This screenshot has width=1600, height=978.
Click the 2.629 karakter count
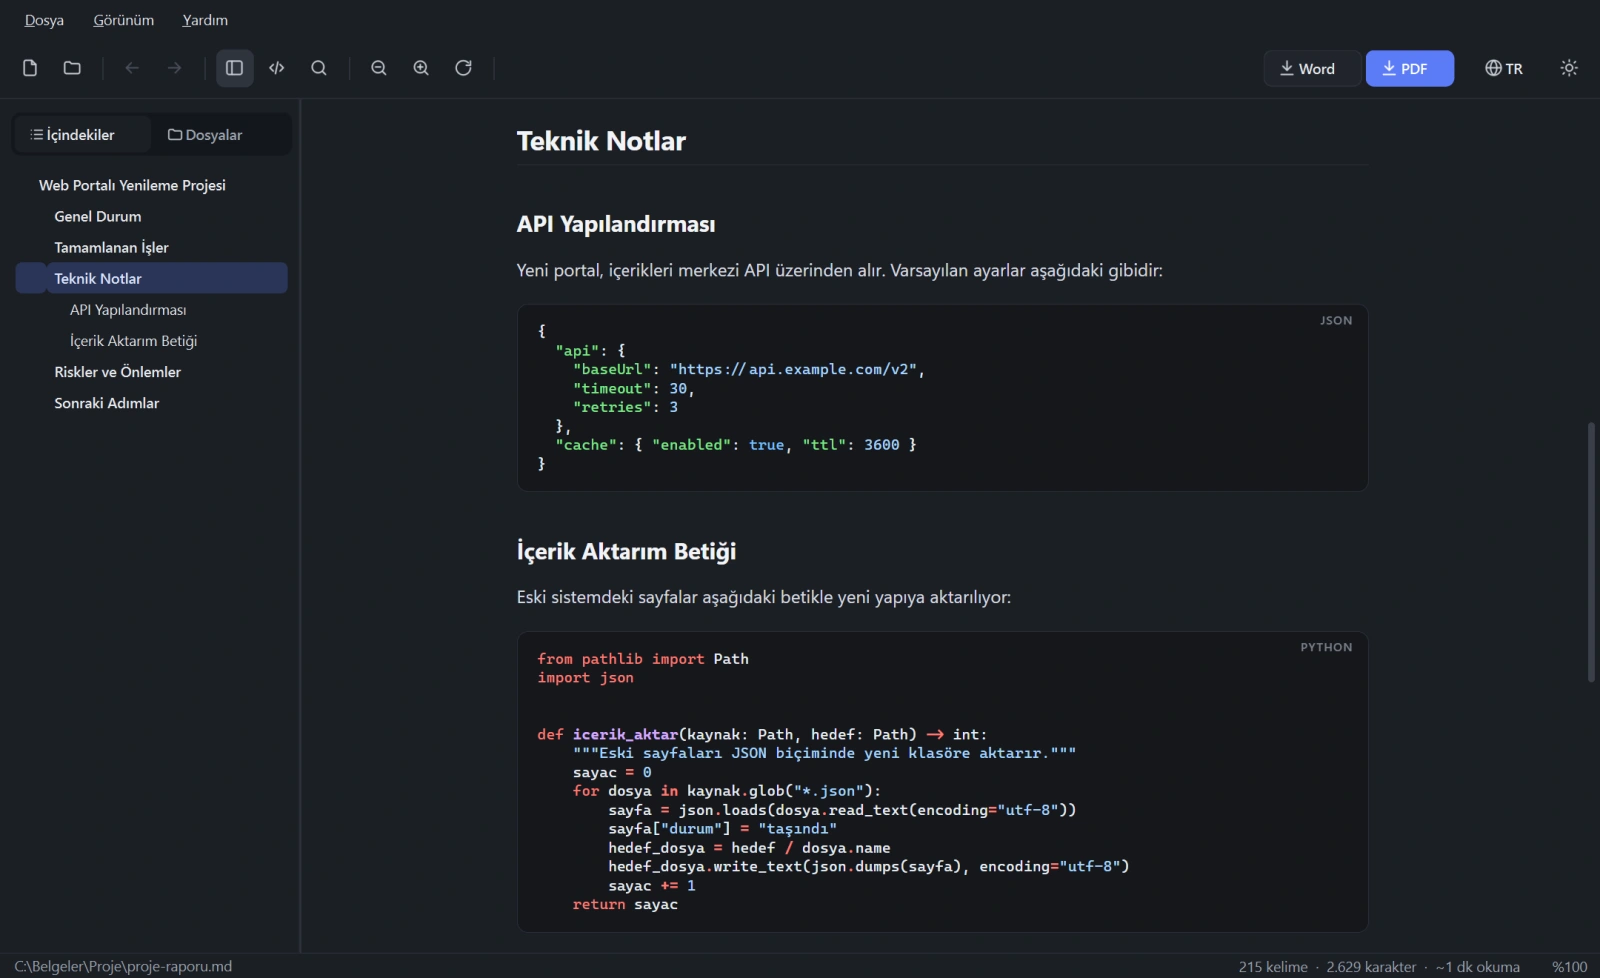tap(1371, 967)
